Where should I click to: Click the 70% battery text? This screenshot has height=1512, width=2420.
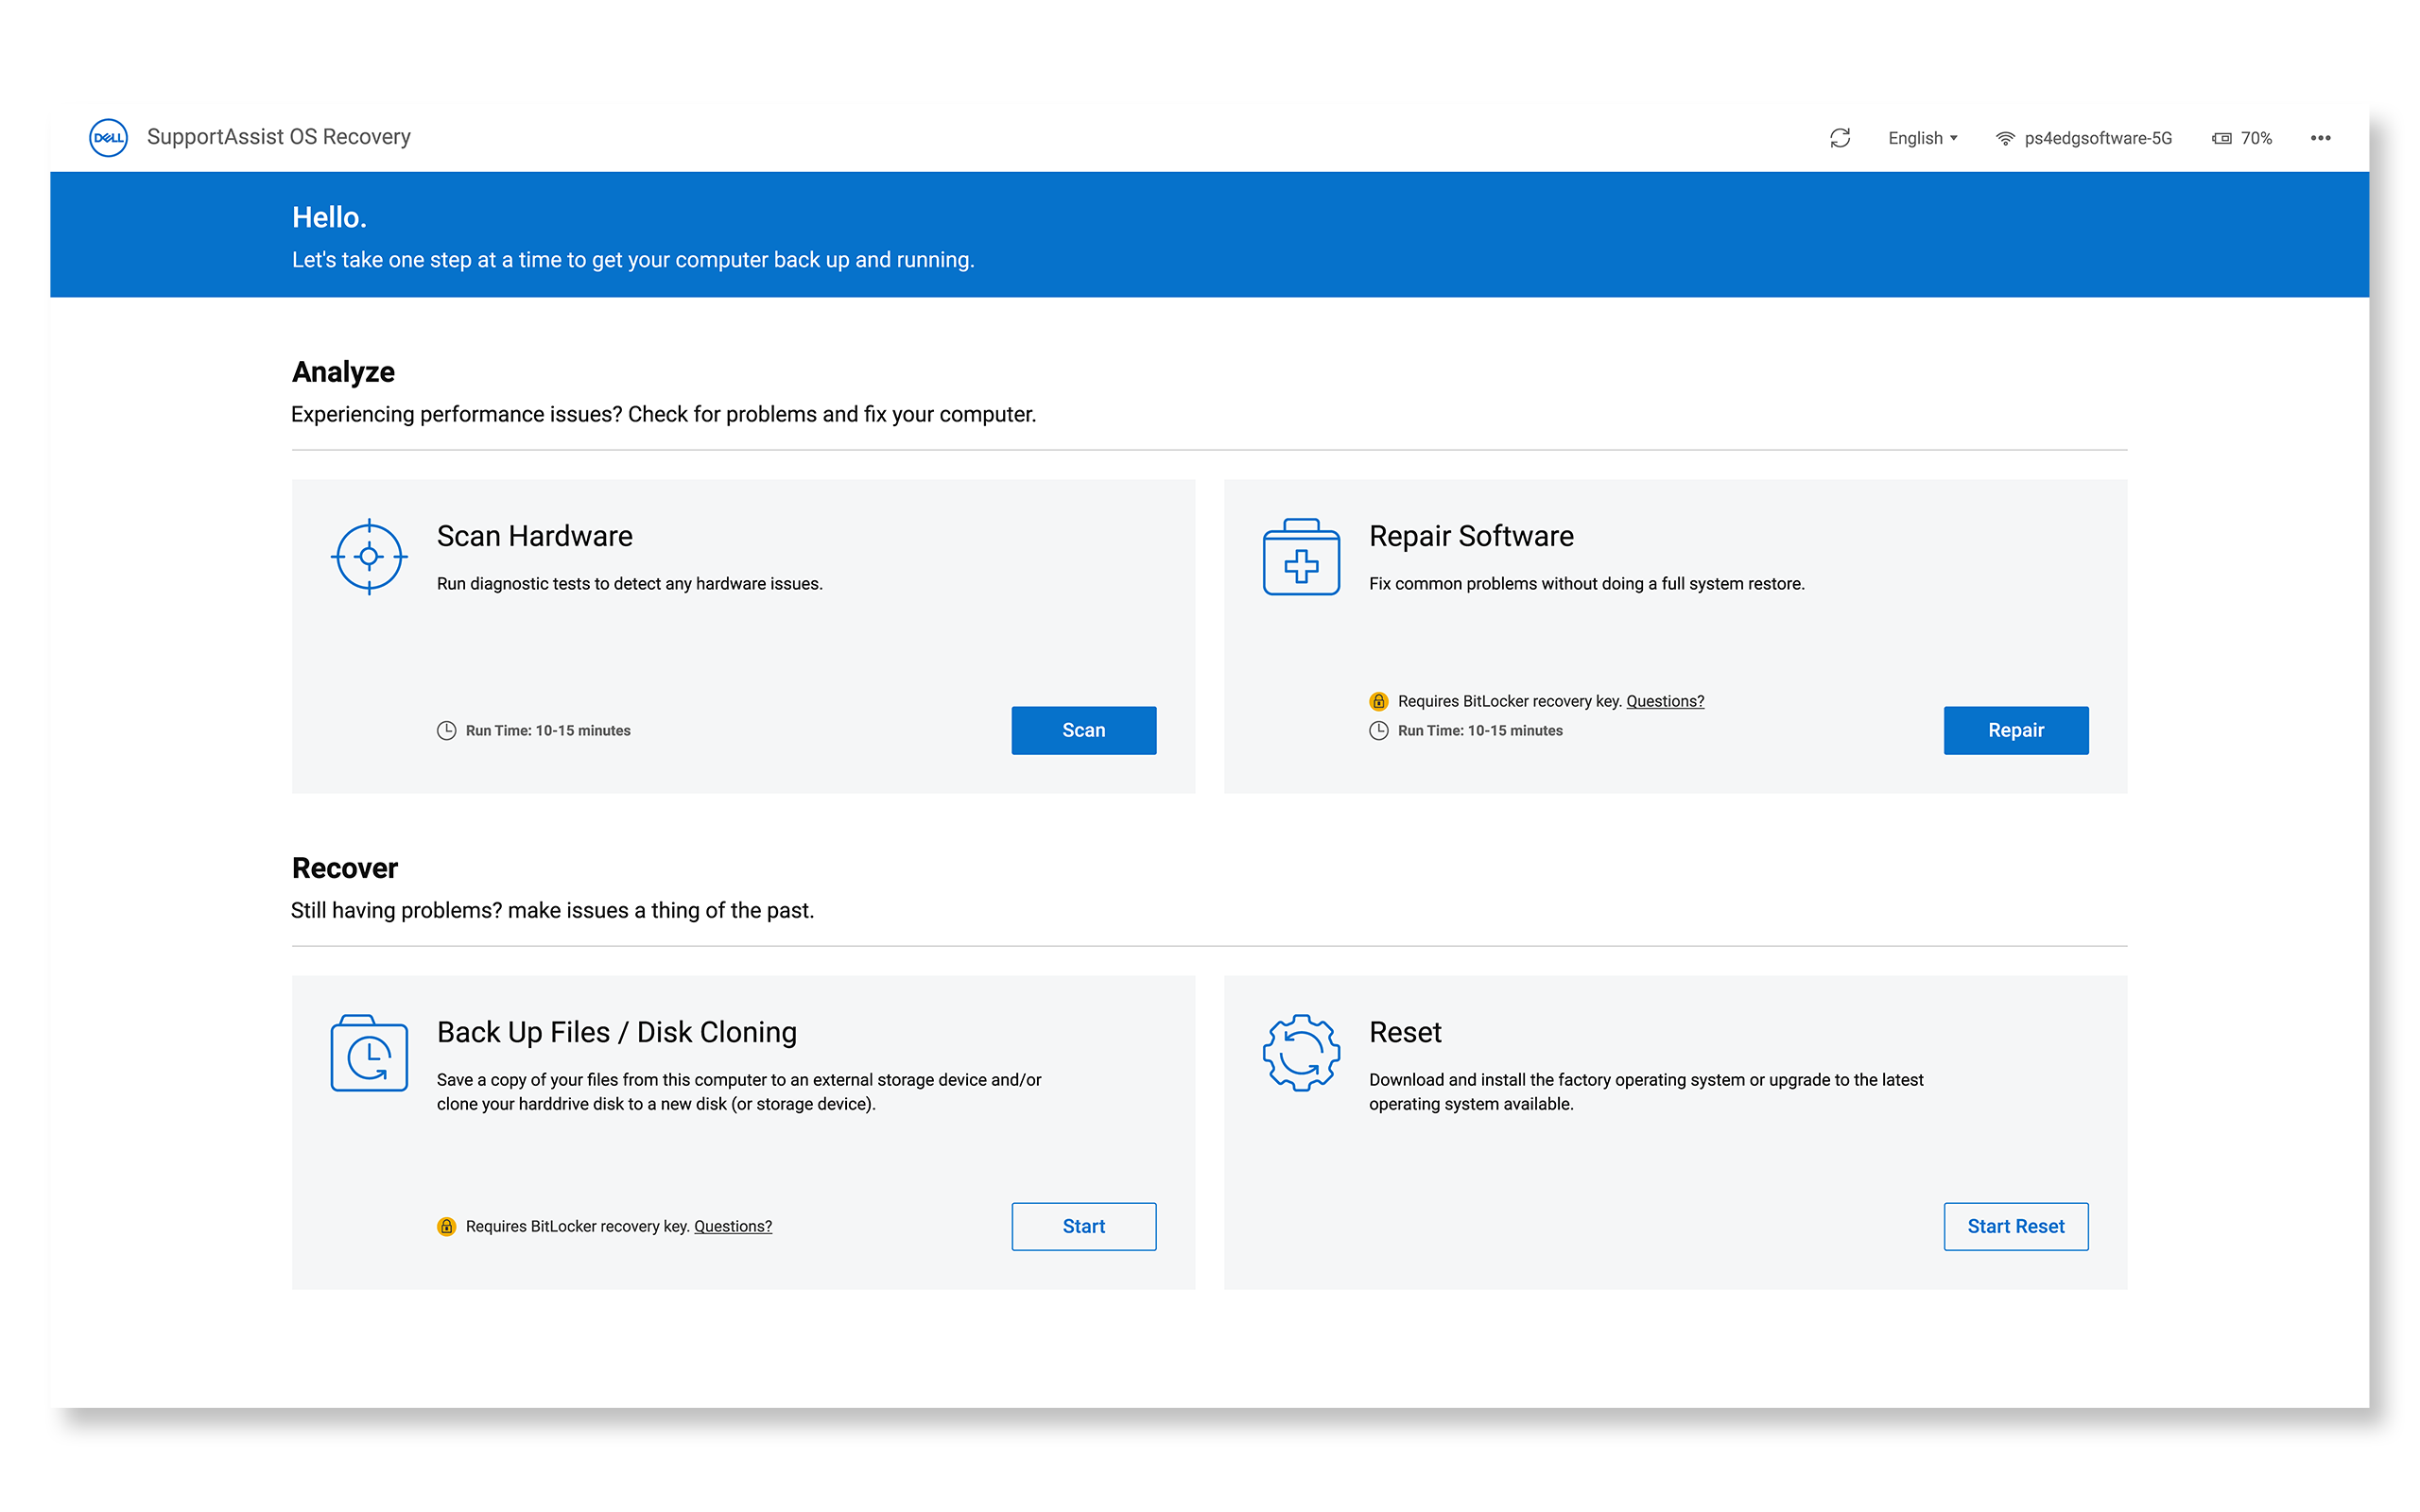tap(2256, 138)
